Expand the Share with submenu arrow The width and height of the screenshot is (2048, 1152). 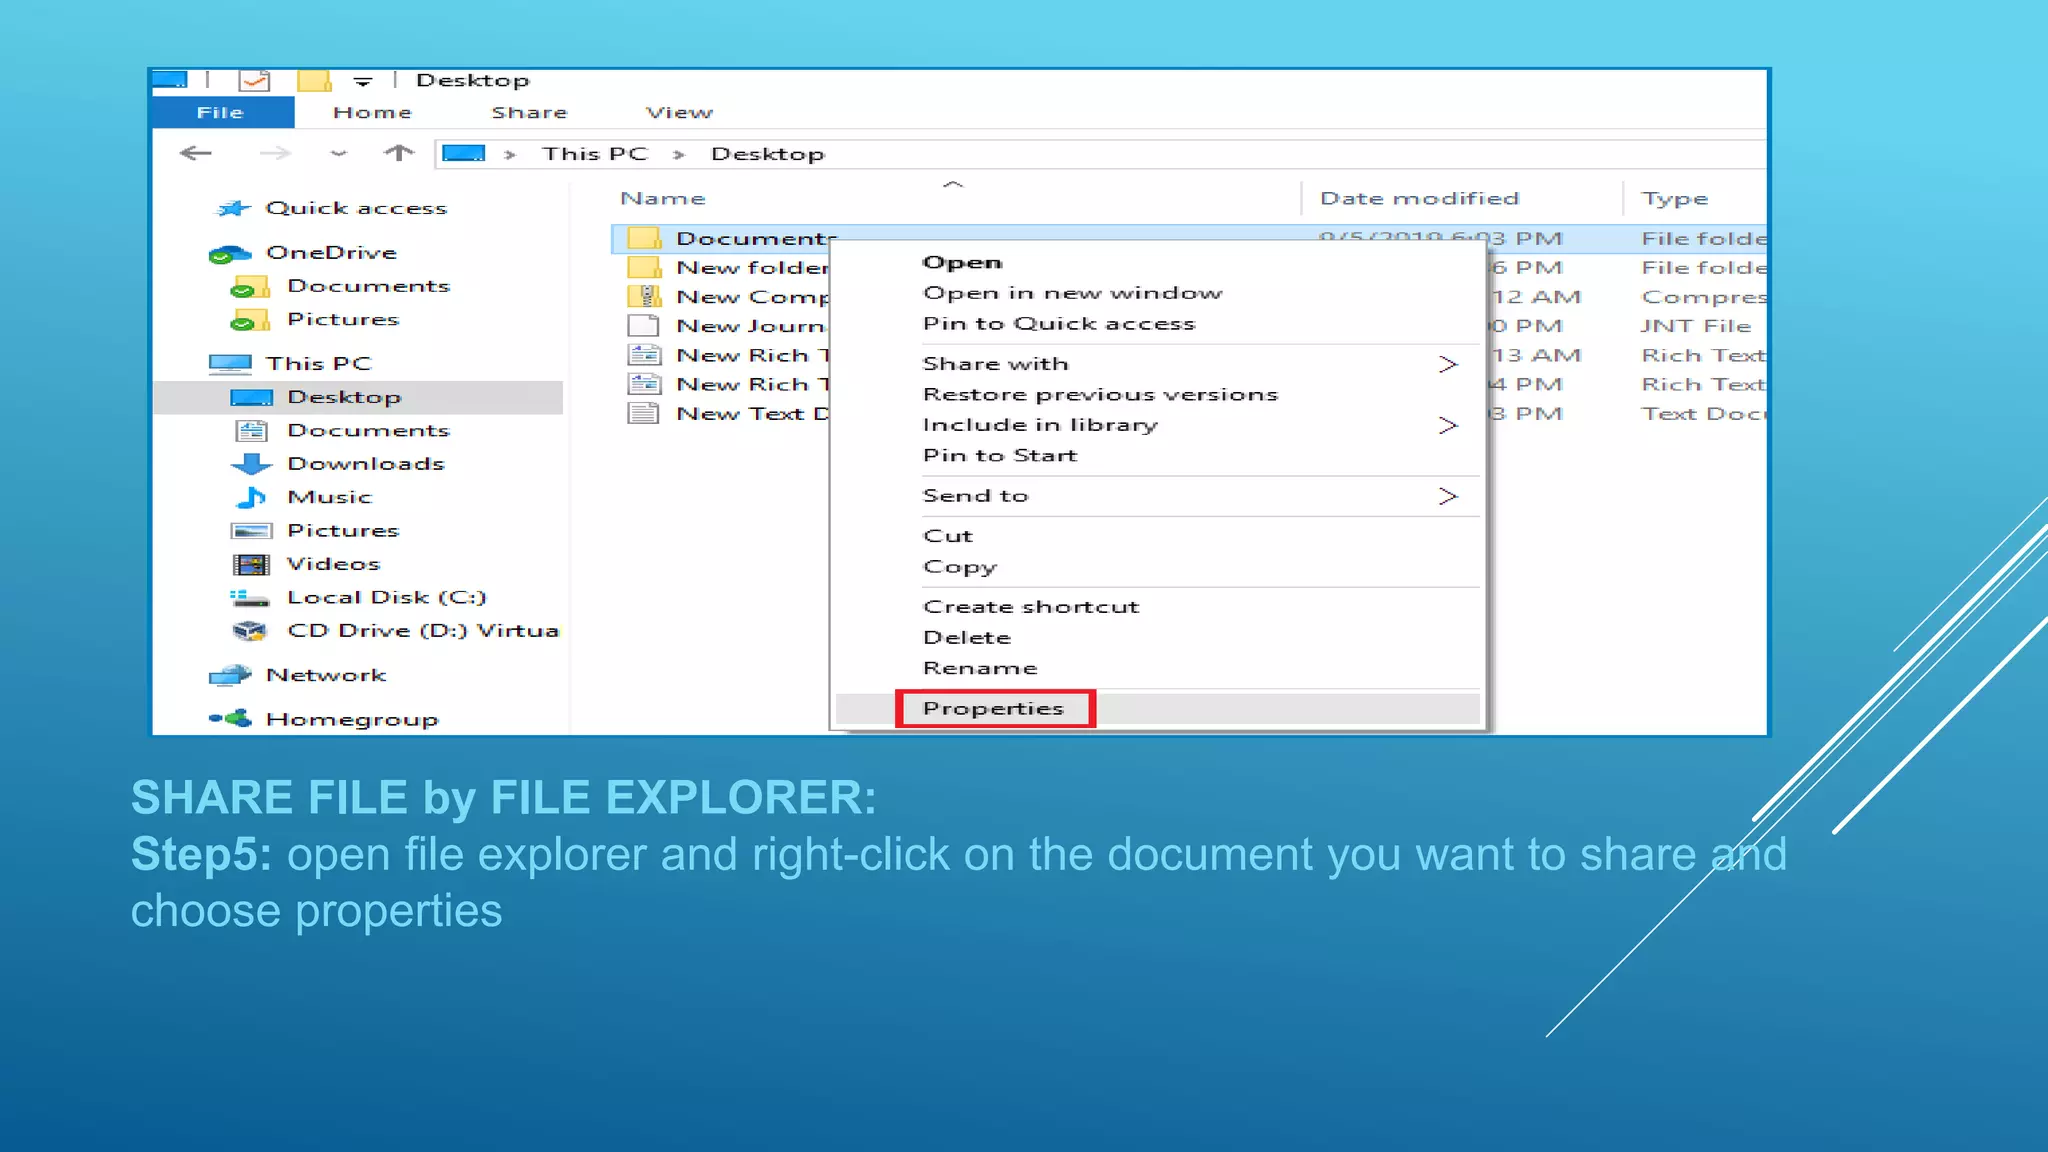click(1447, 364)
